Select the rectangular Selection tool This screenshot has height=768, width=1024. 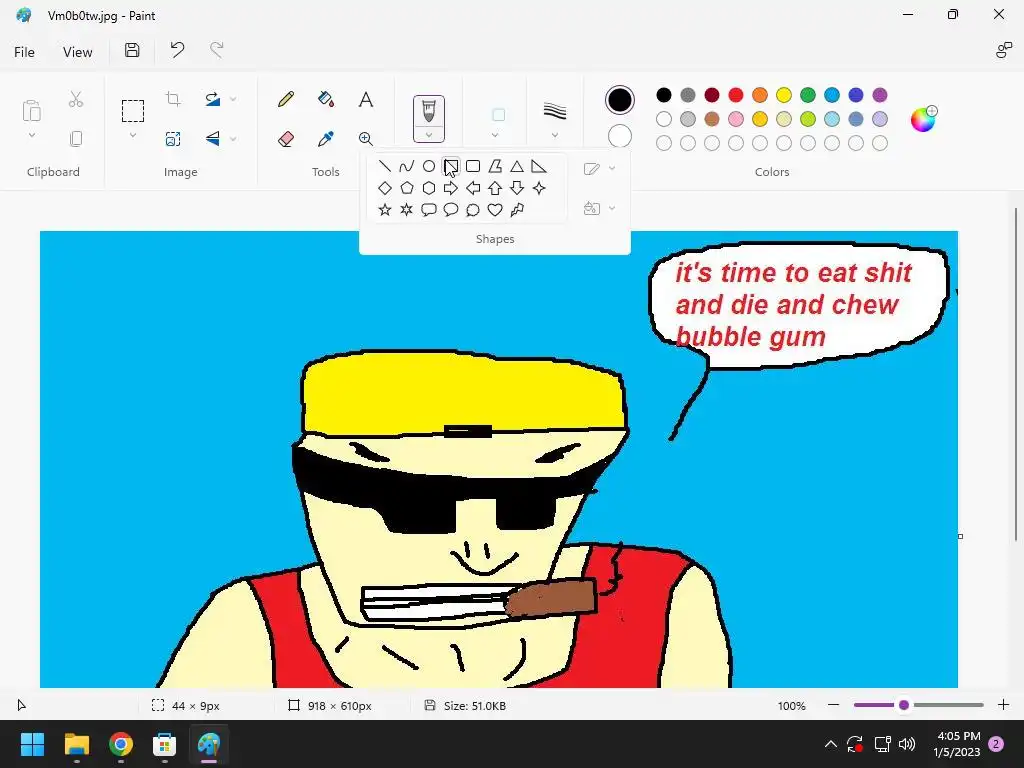[133, 111]
